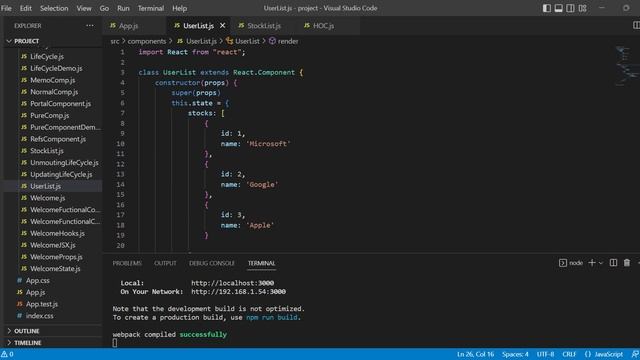640x360 pixels.
Task: Close the UserList.js tab
Action: pyautogui.click(x=222, y=26)
